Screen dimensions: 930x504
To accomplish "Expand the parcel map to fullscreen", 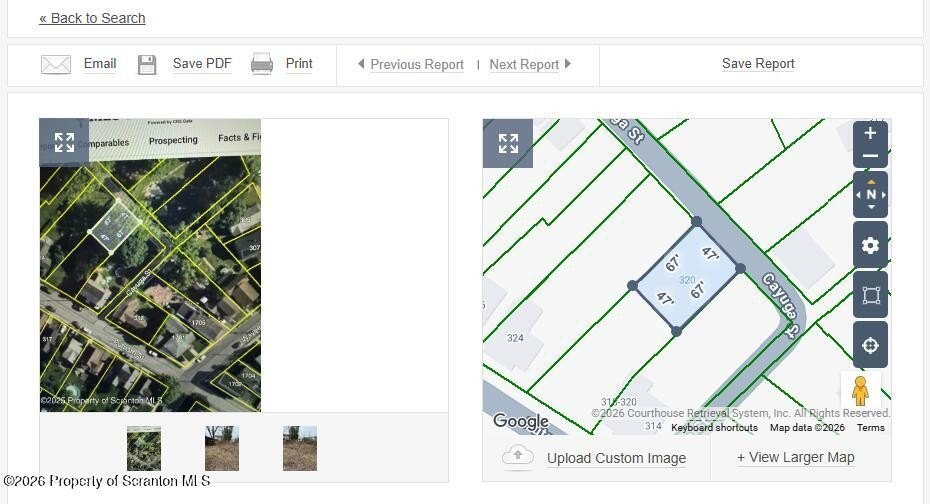I will coord(508,143).
